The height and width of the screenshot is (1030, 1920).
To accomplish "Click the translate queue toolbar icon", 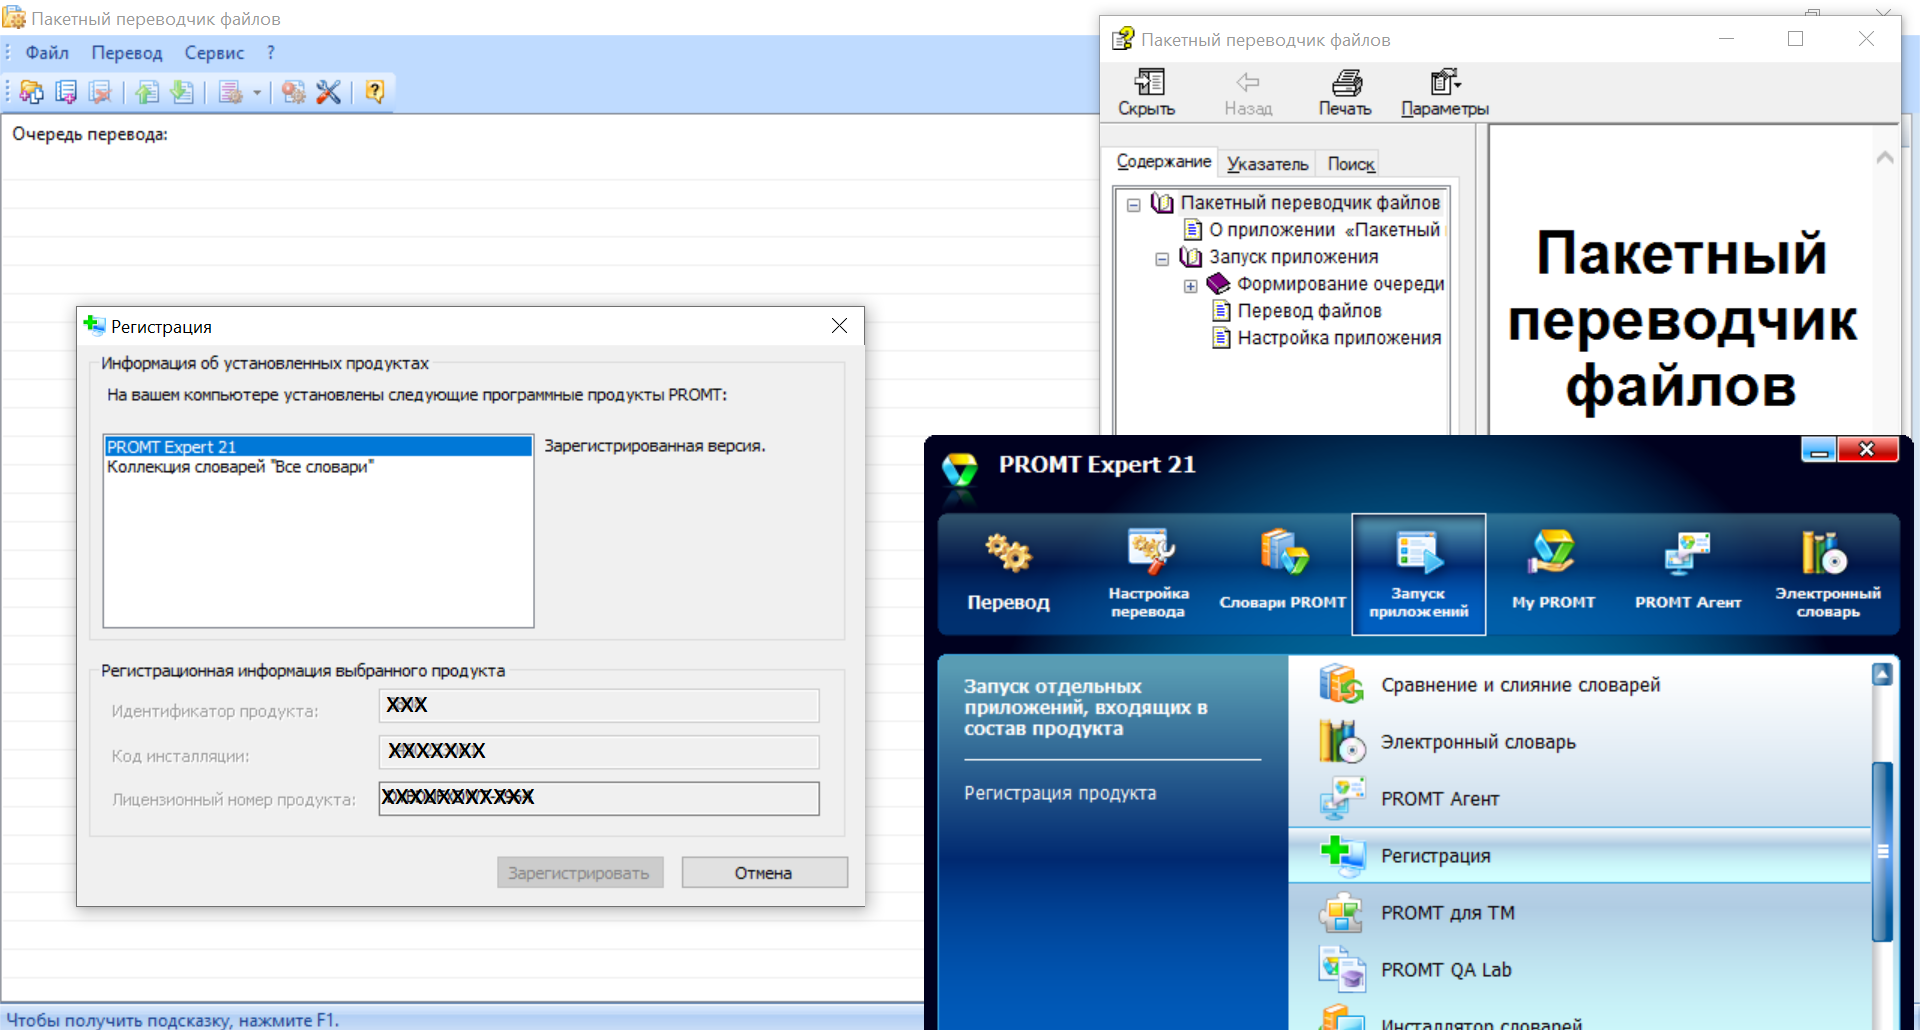I will (x=231, y=92).
